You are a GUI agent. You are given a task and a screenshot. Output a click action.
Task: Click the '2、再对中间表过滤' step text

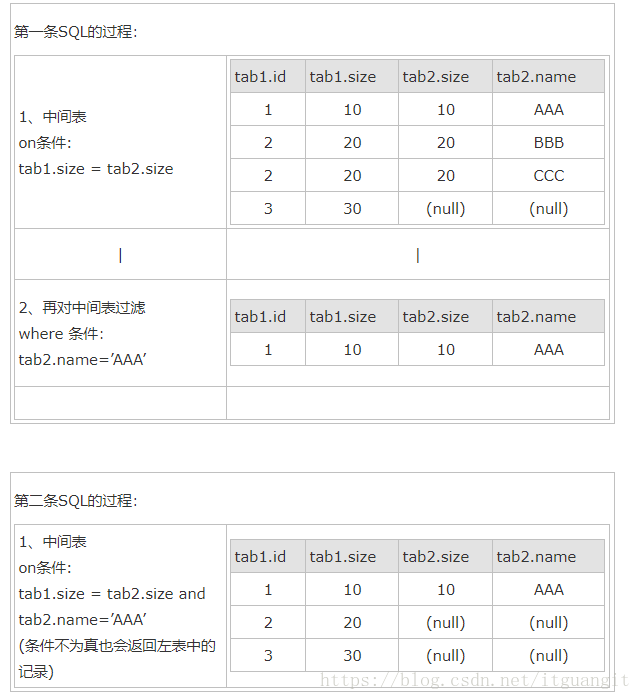[82, 307]
